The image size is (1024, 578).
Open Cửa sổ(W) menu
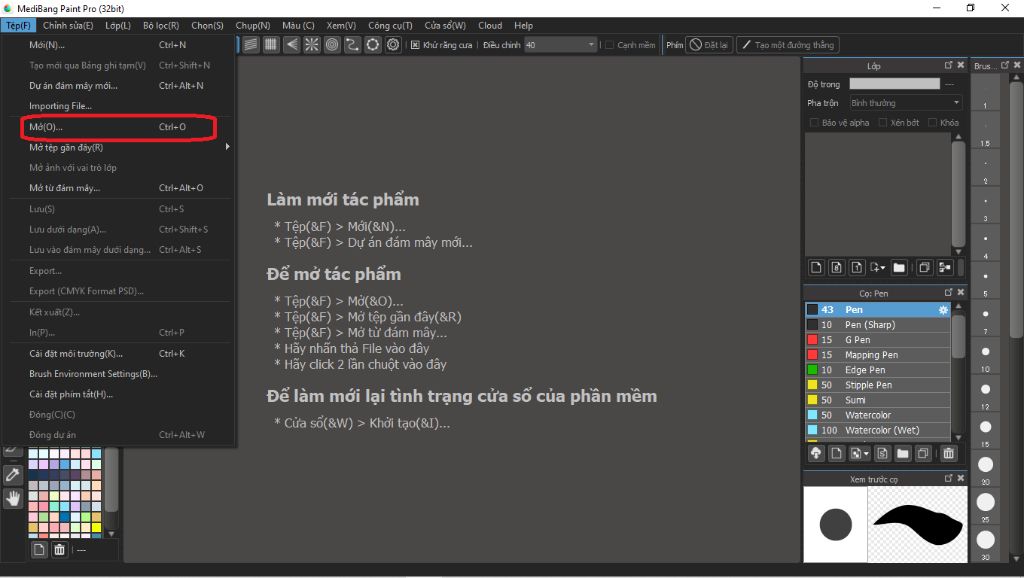(x=445, y=25)
